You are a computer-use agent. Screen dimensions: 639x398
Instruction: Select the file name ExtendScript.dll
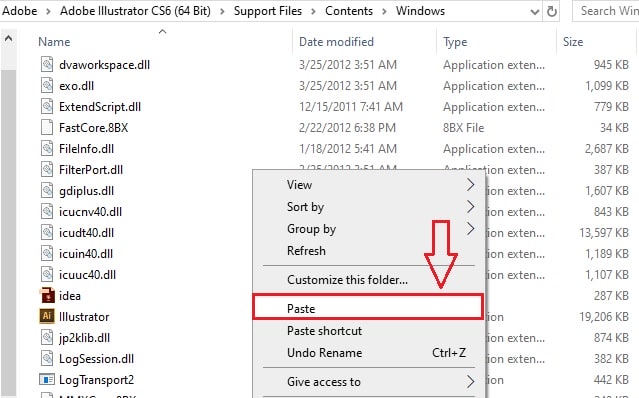(100, 107)
